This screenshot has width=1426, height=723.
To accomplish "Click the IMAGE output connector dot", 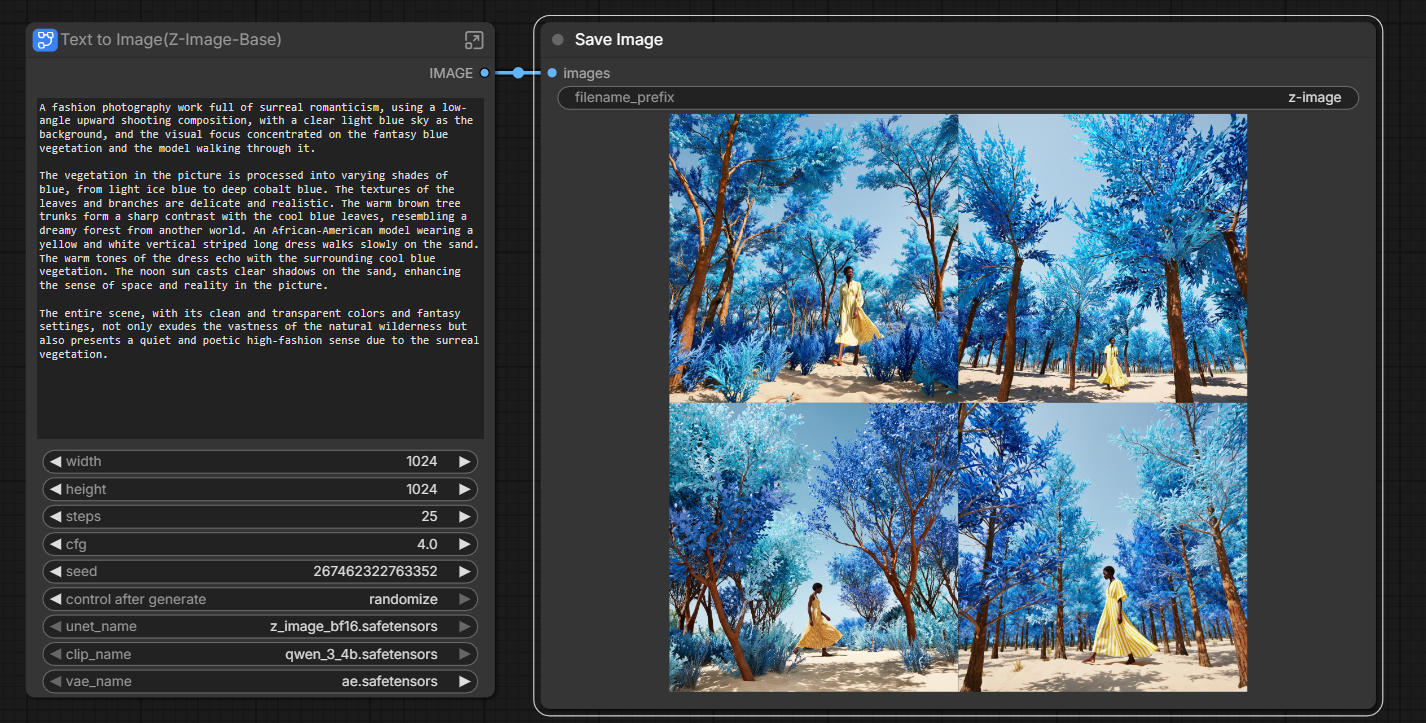I will (x=485, y=73).
